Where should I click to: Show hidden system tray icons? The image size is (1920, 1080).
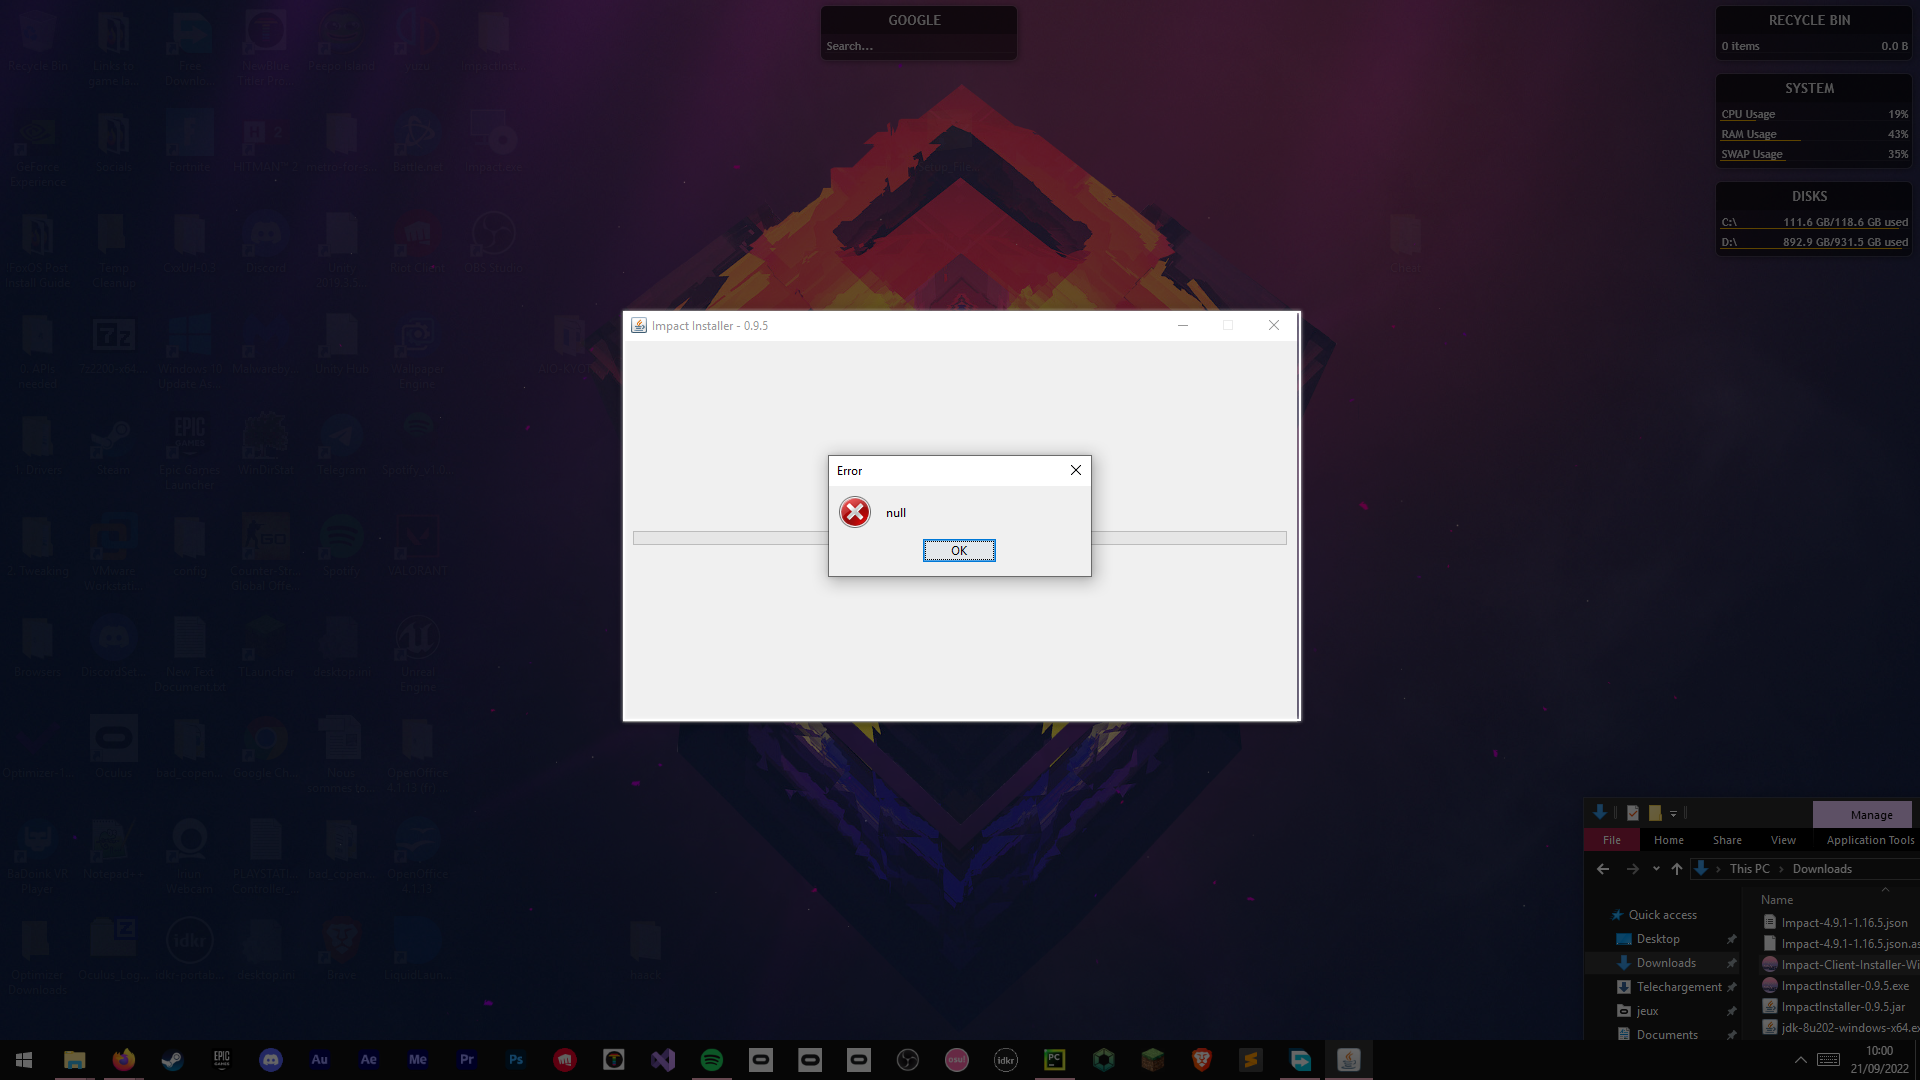(1800, 1060)
